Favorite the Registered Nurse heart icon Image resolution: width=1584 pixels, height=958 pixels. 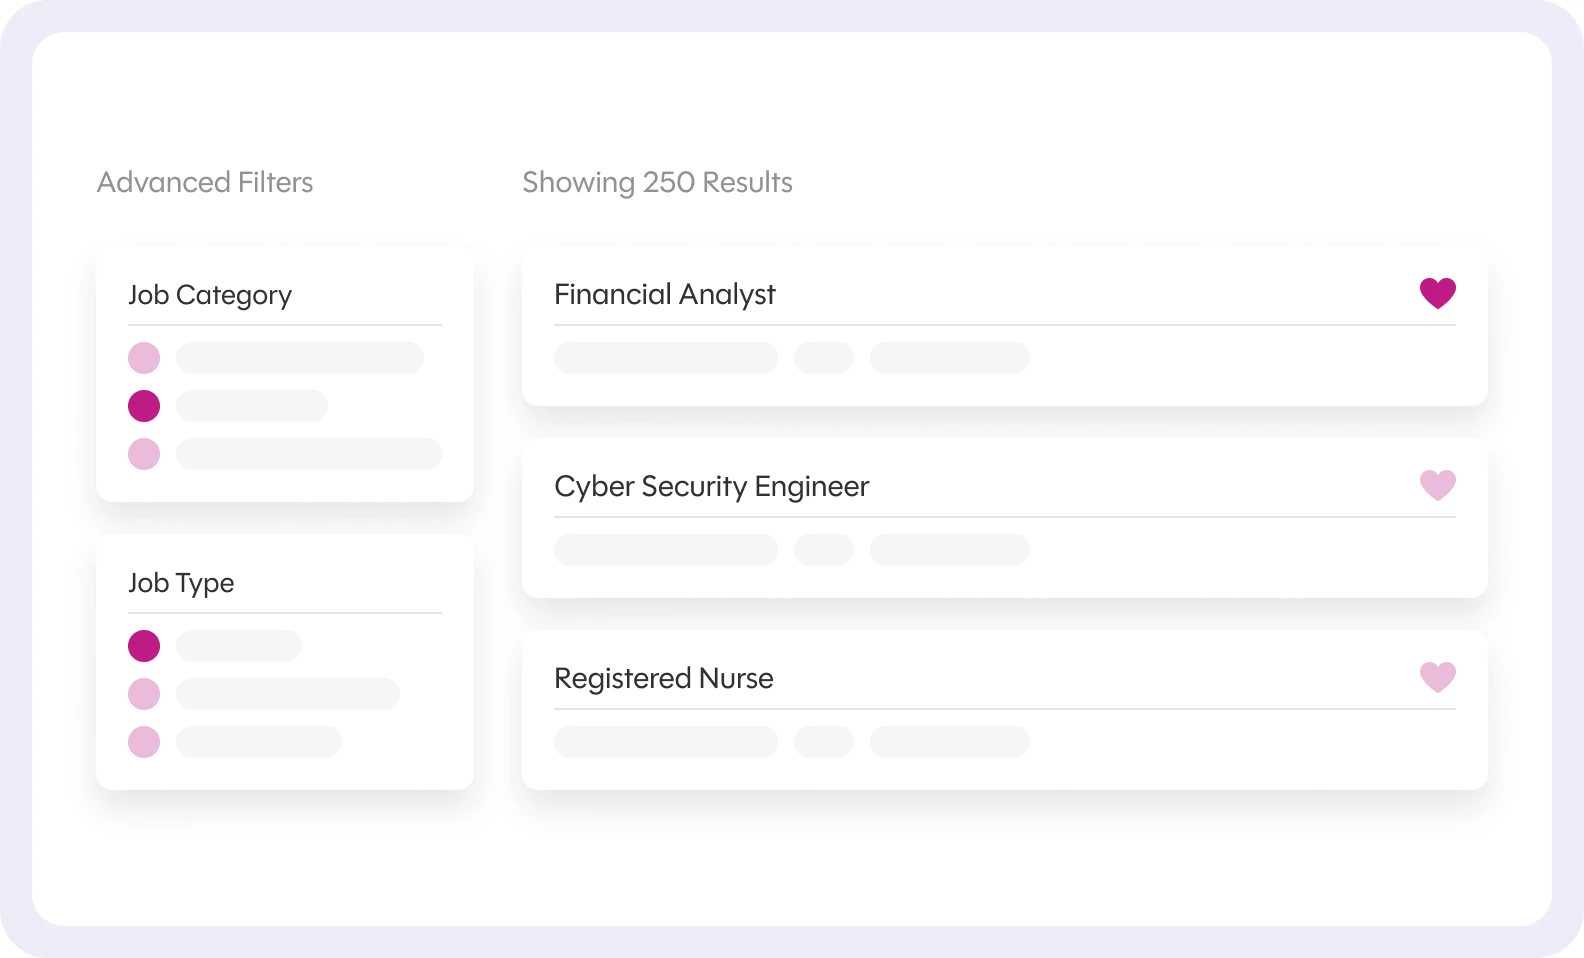1438,677
